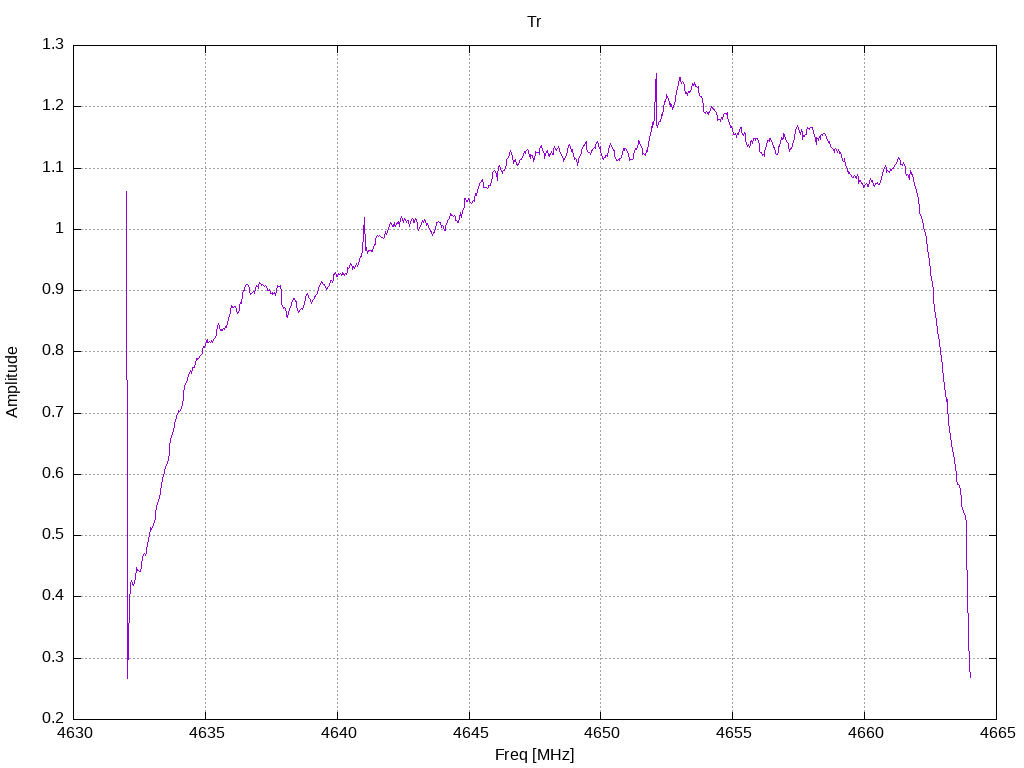This screenshot has height=768, width=1024.
Task: Click the y-axis tick label 1.2
Action: [x=53, y=106]
